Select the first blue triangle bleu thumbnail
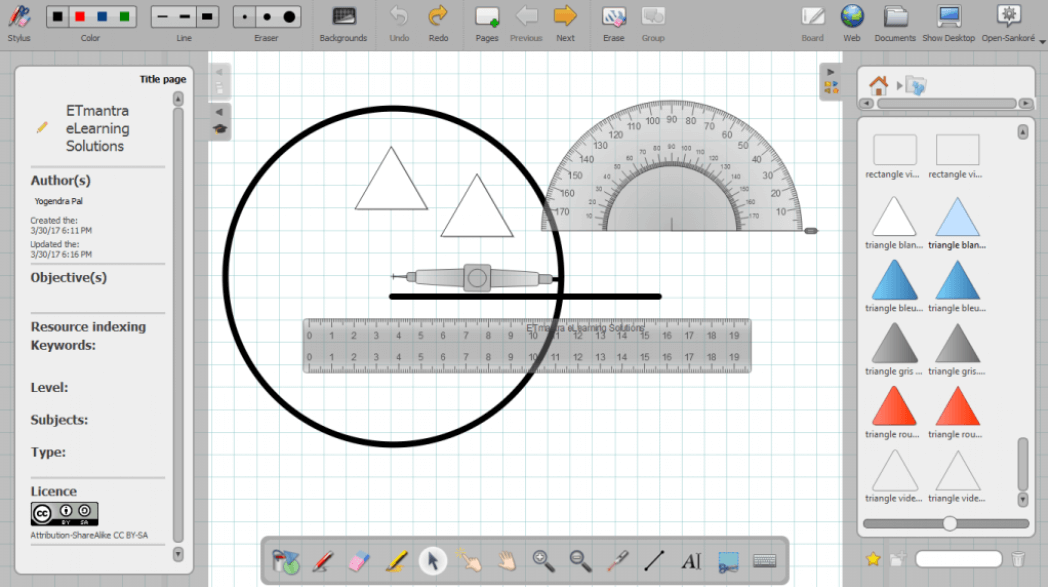This screenshot has width=1048, height=587. pos(894,279)
